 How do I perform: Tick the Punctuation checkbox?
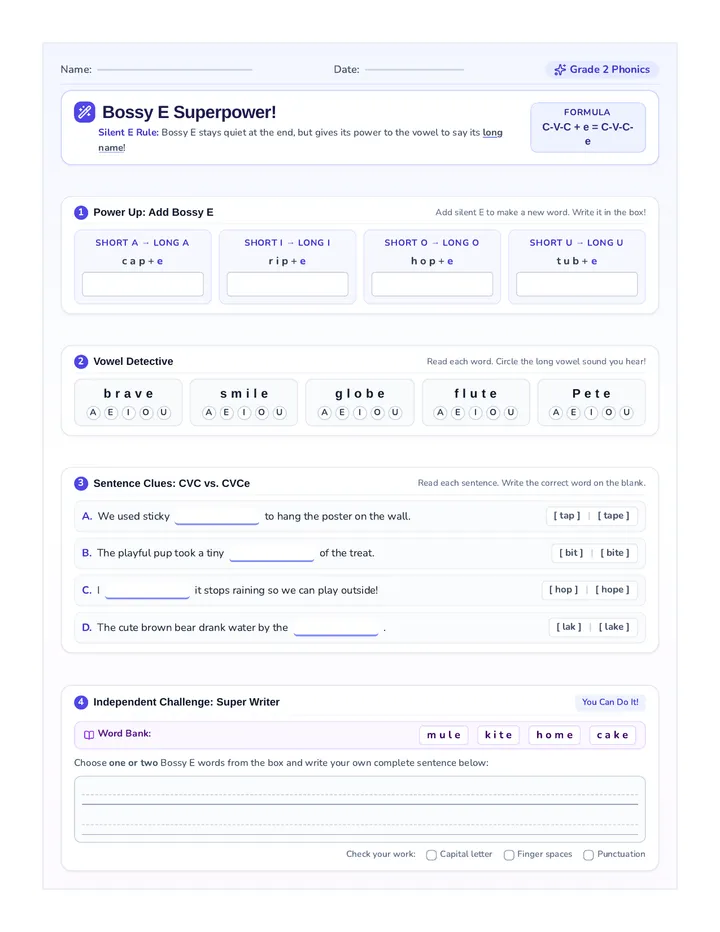(x=589, y=855)
